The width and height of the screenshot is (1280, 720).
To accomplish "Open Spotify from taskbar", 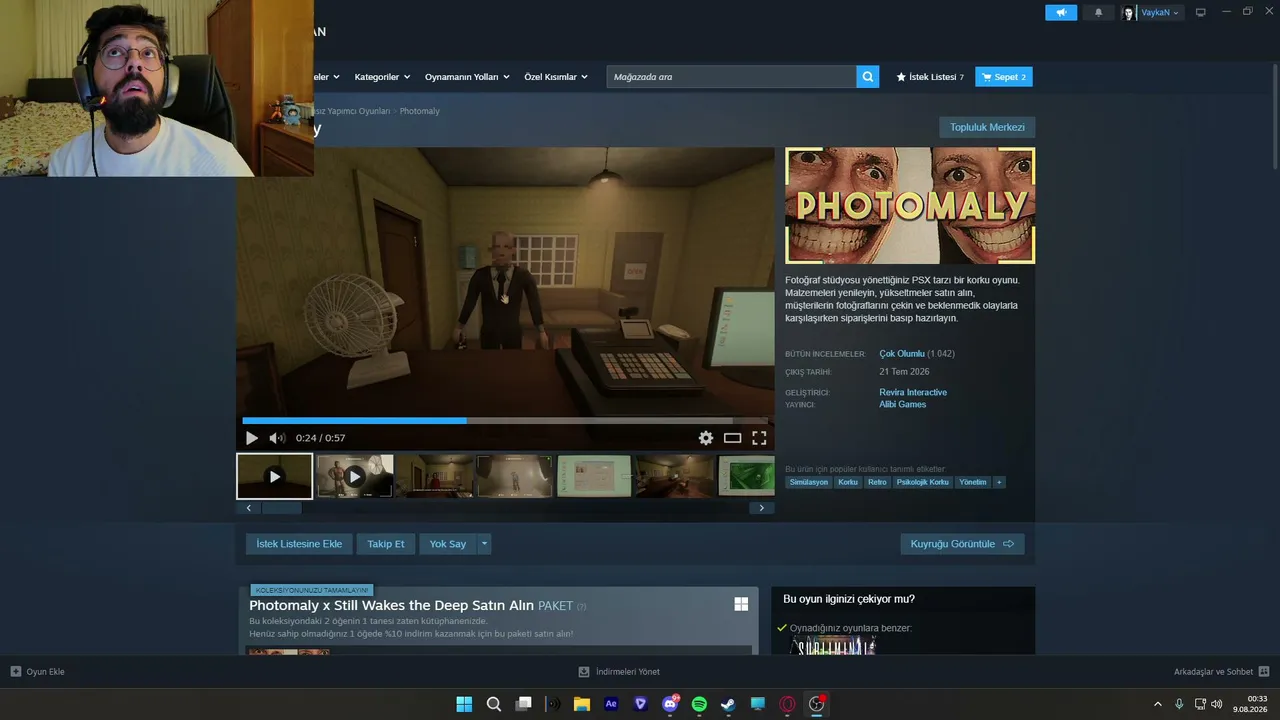I will point(699,704).
